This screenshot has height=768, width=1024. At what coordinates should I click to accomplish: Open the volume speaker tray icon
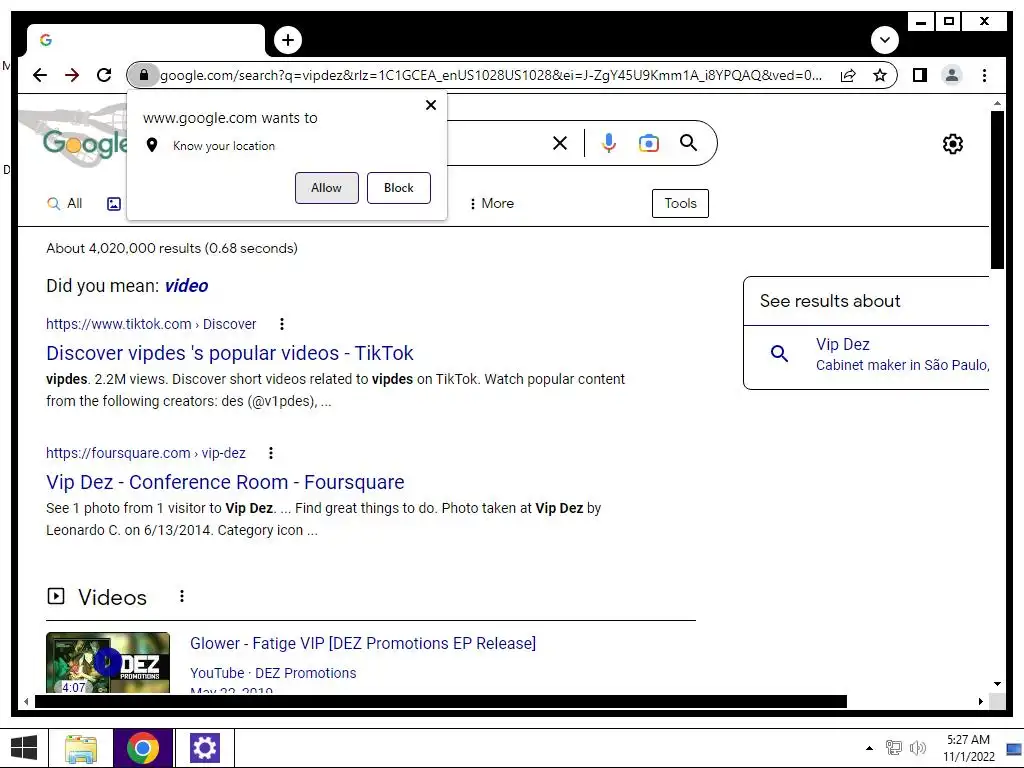pos(918,748)
